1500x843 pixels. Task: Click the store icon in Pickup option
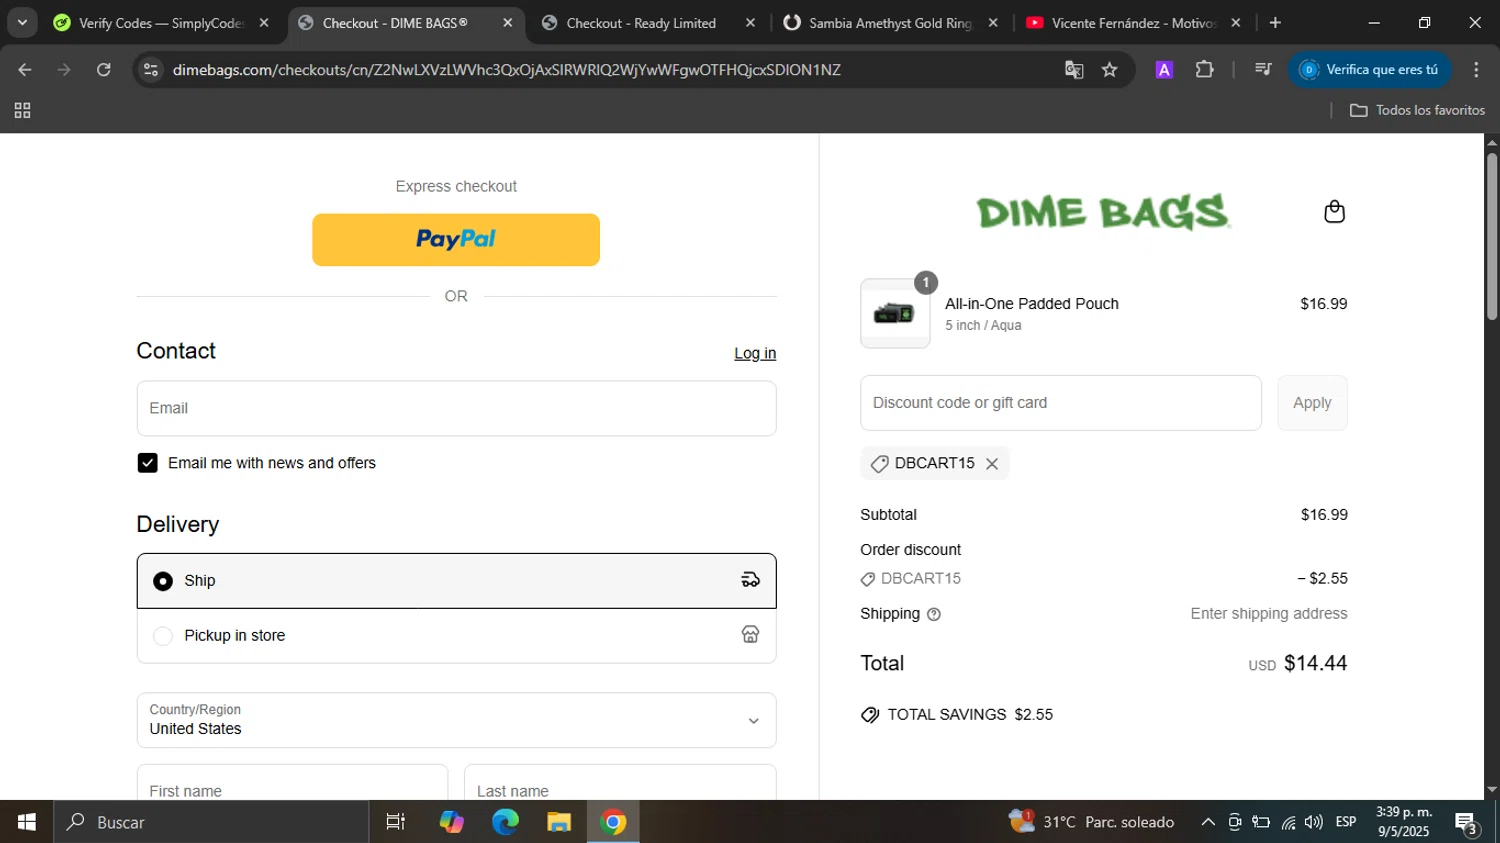(x=750, y=635)
